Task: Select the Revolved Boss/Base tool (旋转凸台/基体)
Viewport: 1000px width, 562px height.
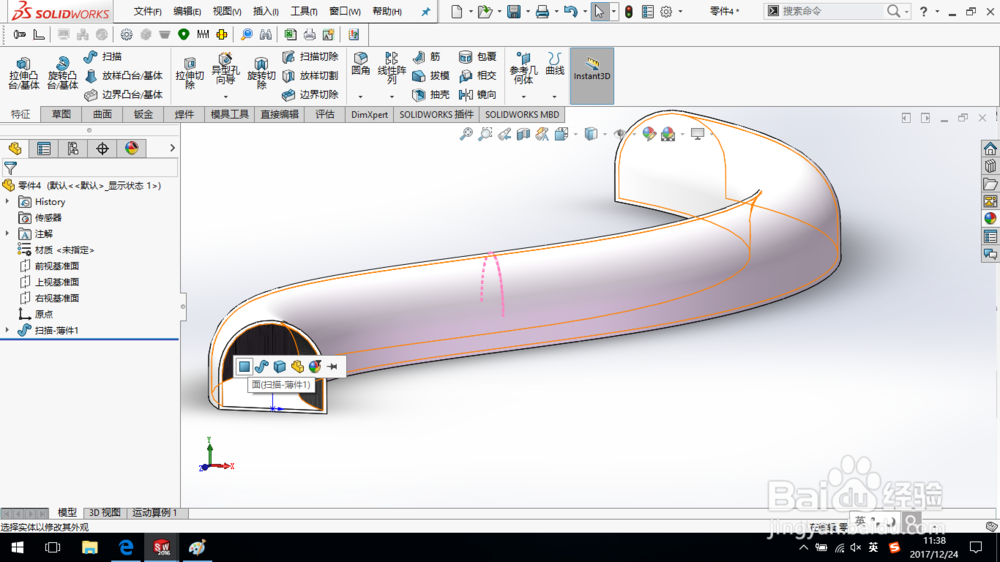Action: (x=62, y=73)
